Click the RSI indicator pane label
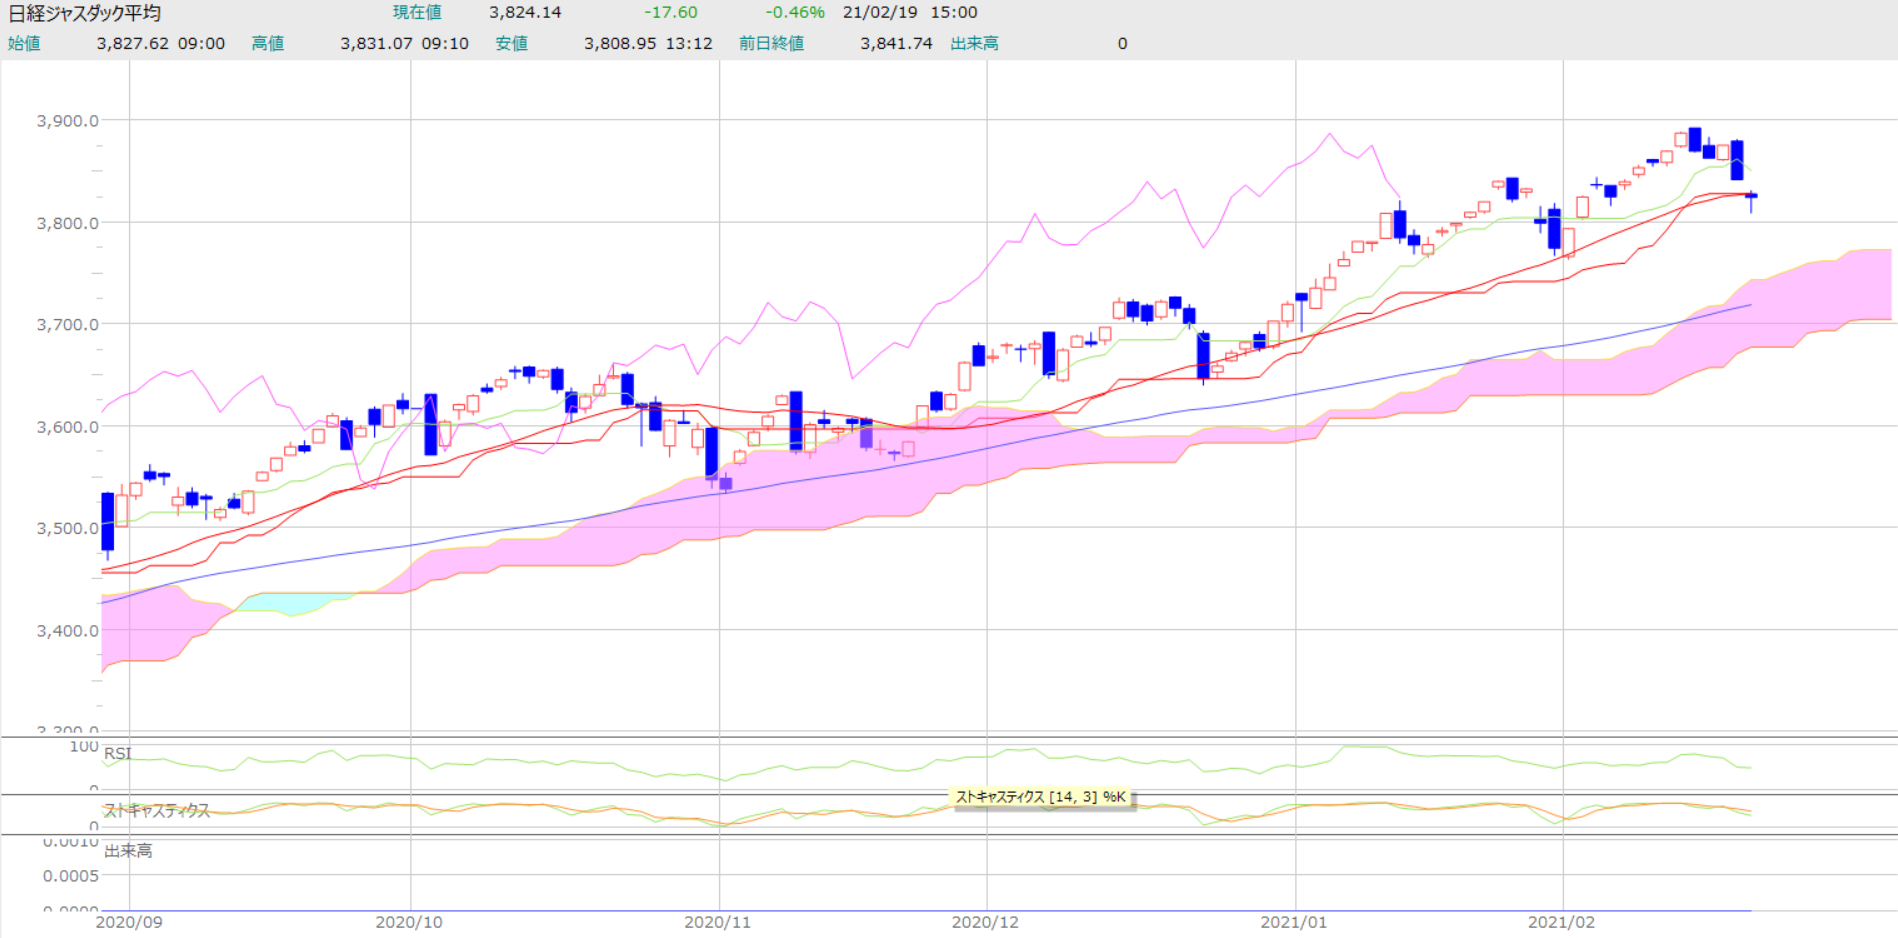The height and width of the screenshot is (938, 1898). point(118,753)
